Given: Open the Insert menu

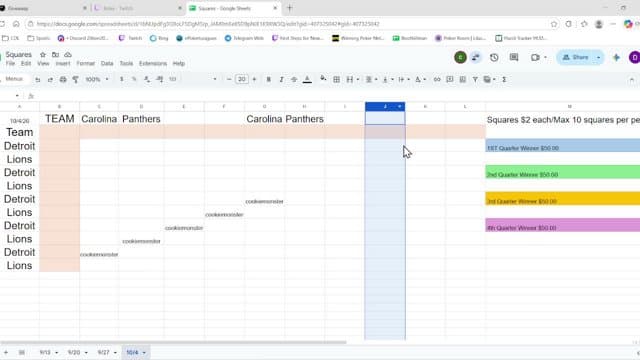Looking at the screenshot, I should (x=63, y=63).
